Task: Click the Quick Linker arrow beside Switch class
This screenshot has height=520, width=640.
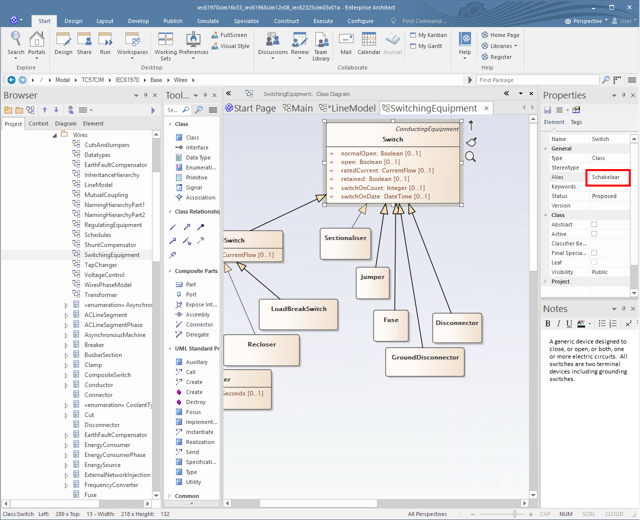Action: click(x=471, y=126)
